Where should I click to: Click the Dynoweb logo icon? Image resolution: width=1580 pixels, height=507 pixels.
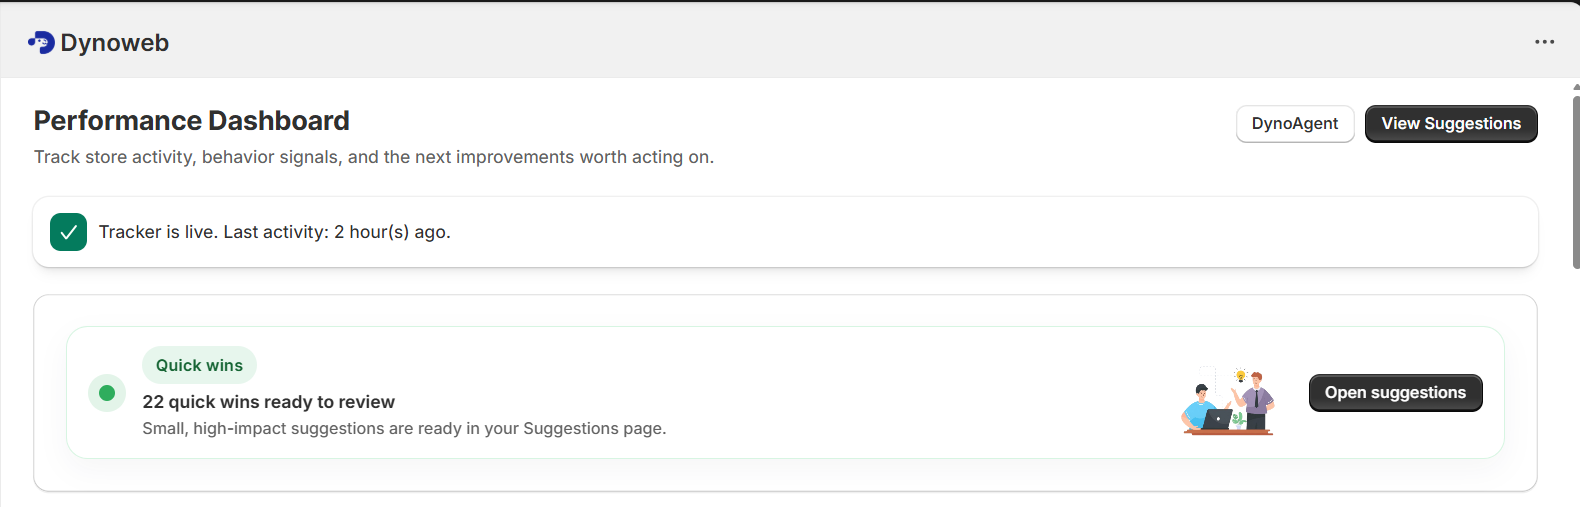41,42
